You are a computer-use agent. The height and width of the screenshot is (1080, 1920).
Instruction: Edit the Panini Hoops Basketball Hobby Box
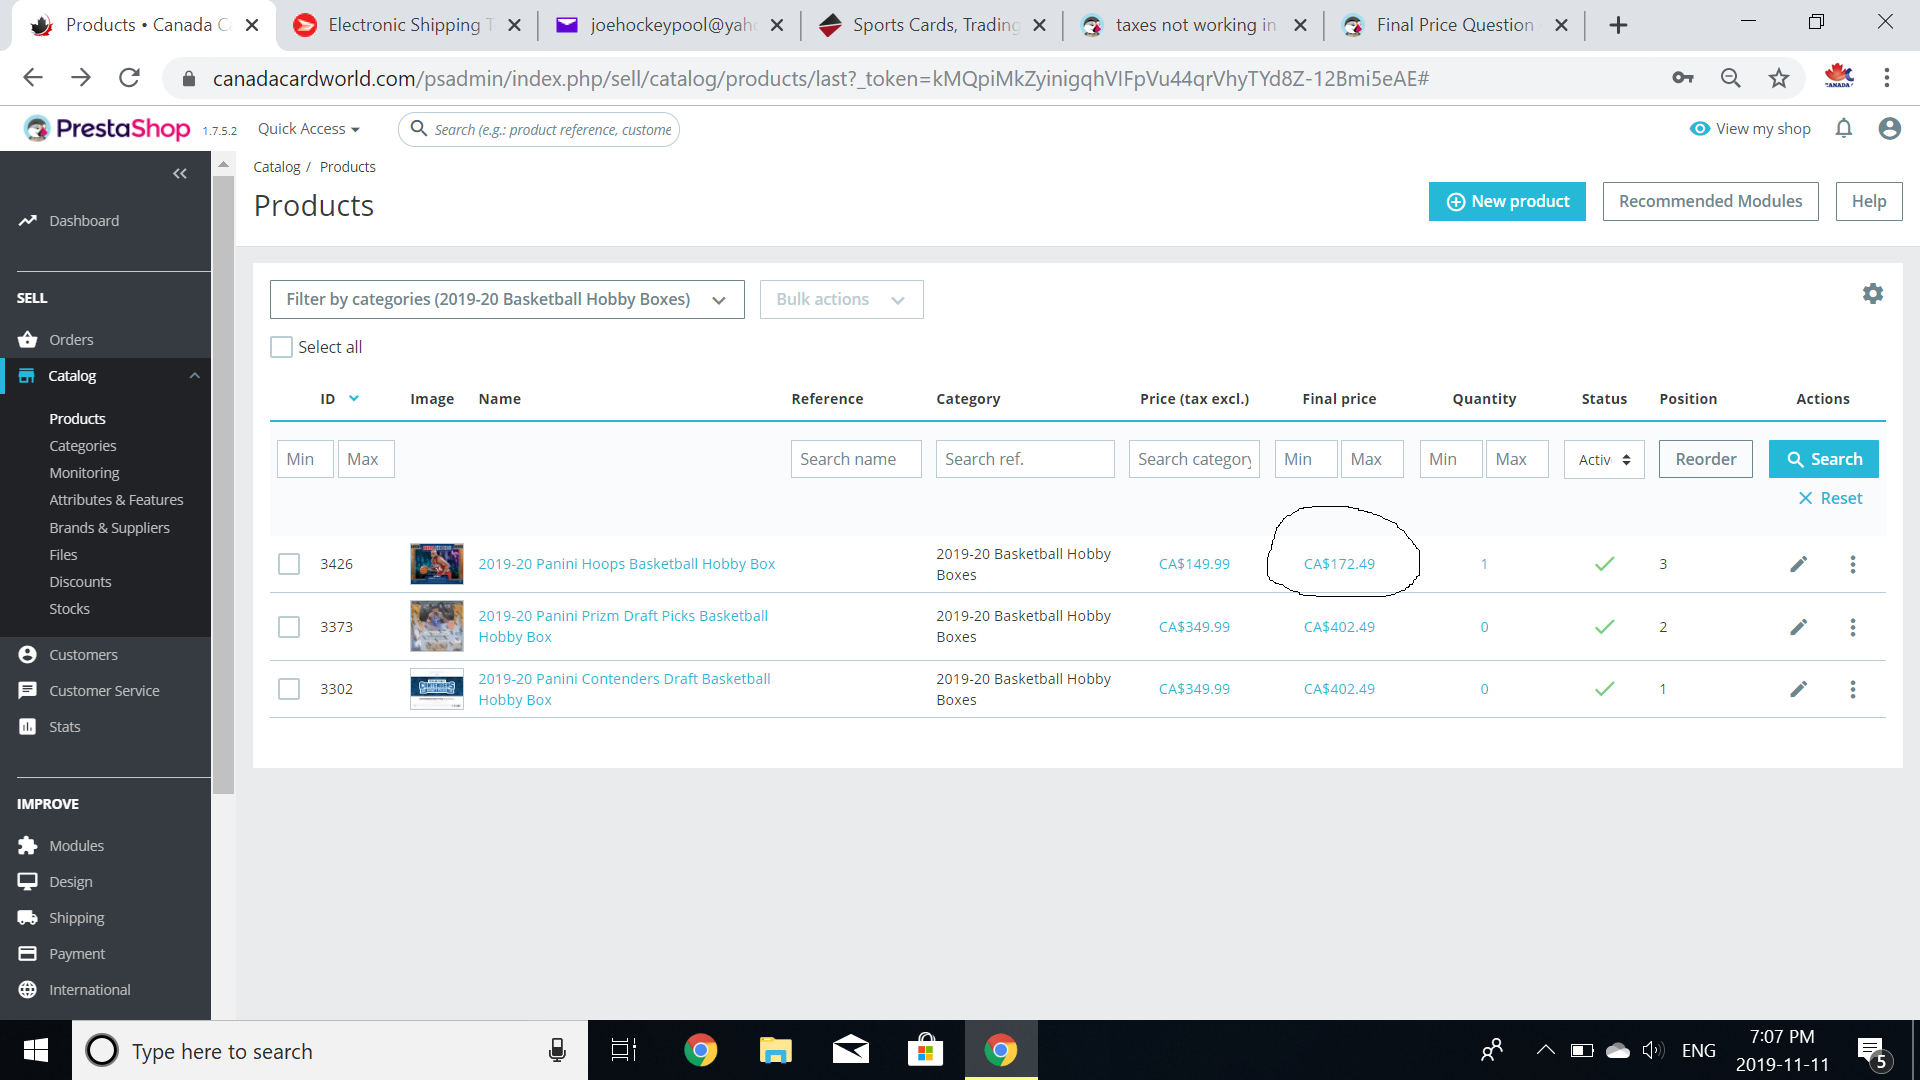(x=1798, y=564)
